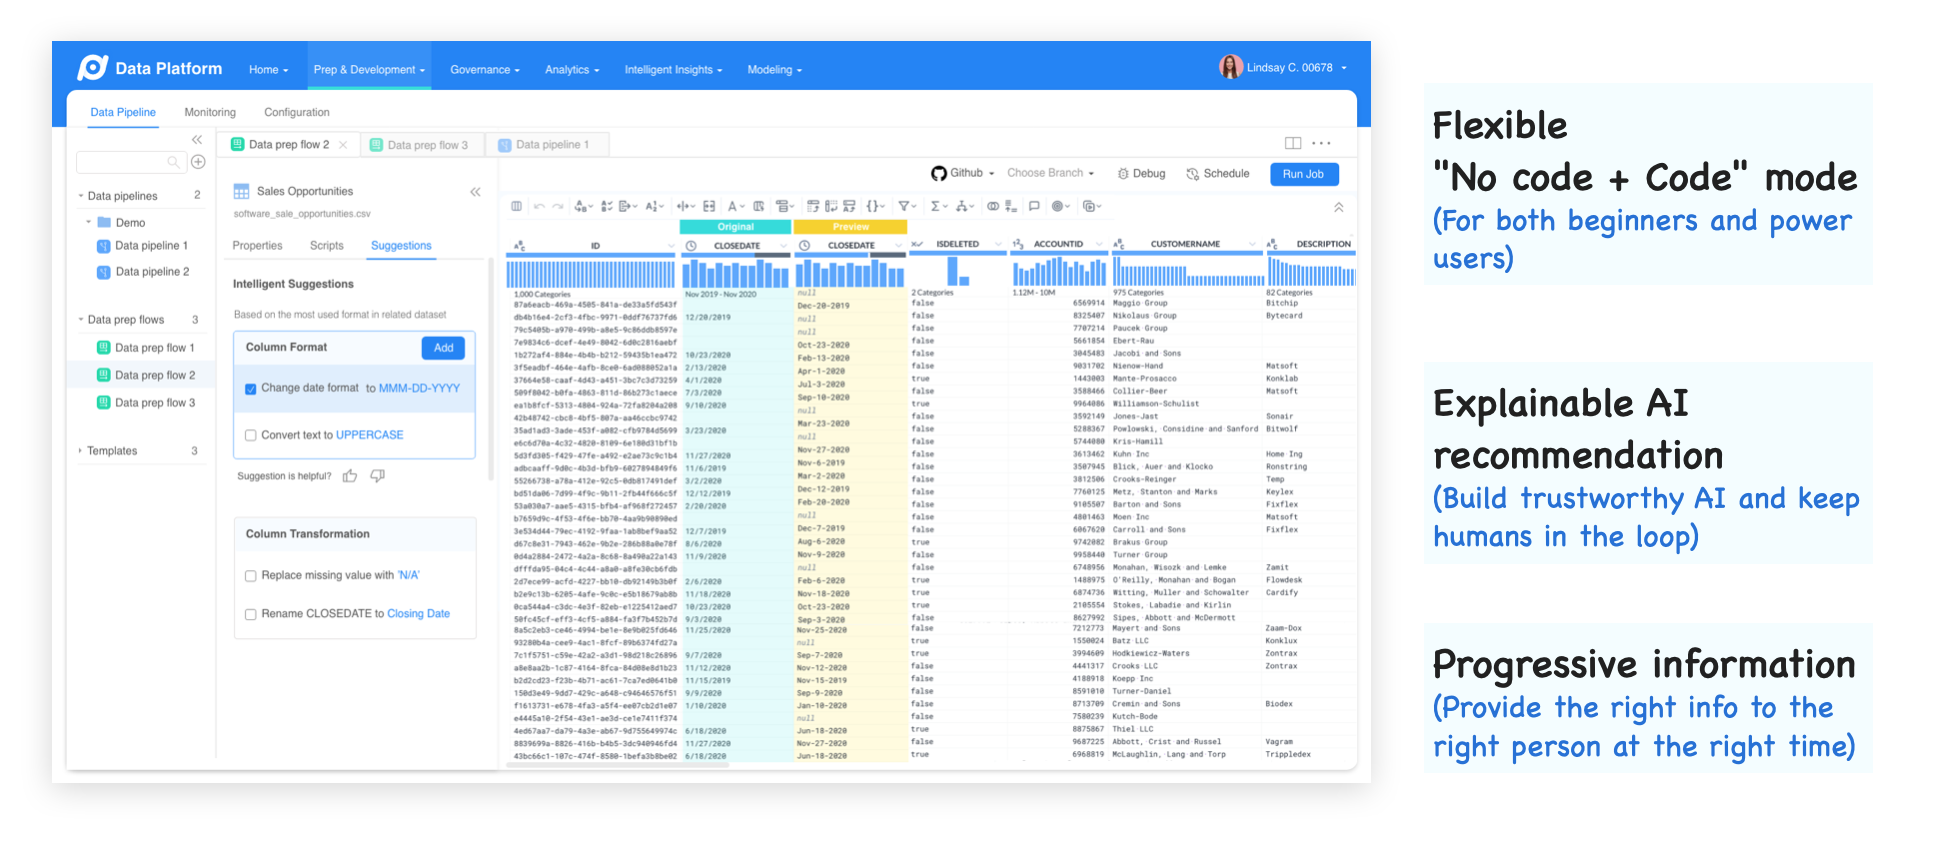Check Convert text to UPPERCASE
The image size is (1934, 850).
(x=251, y=435)
